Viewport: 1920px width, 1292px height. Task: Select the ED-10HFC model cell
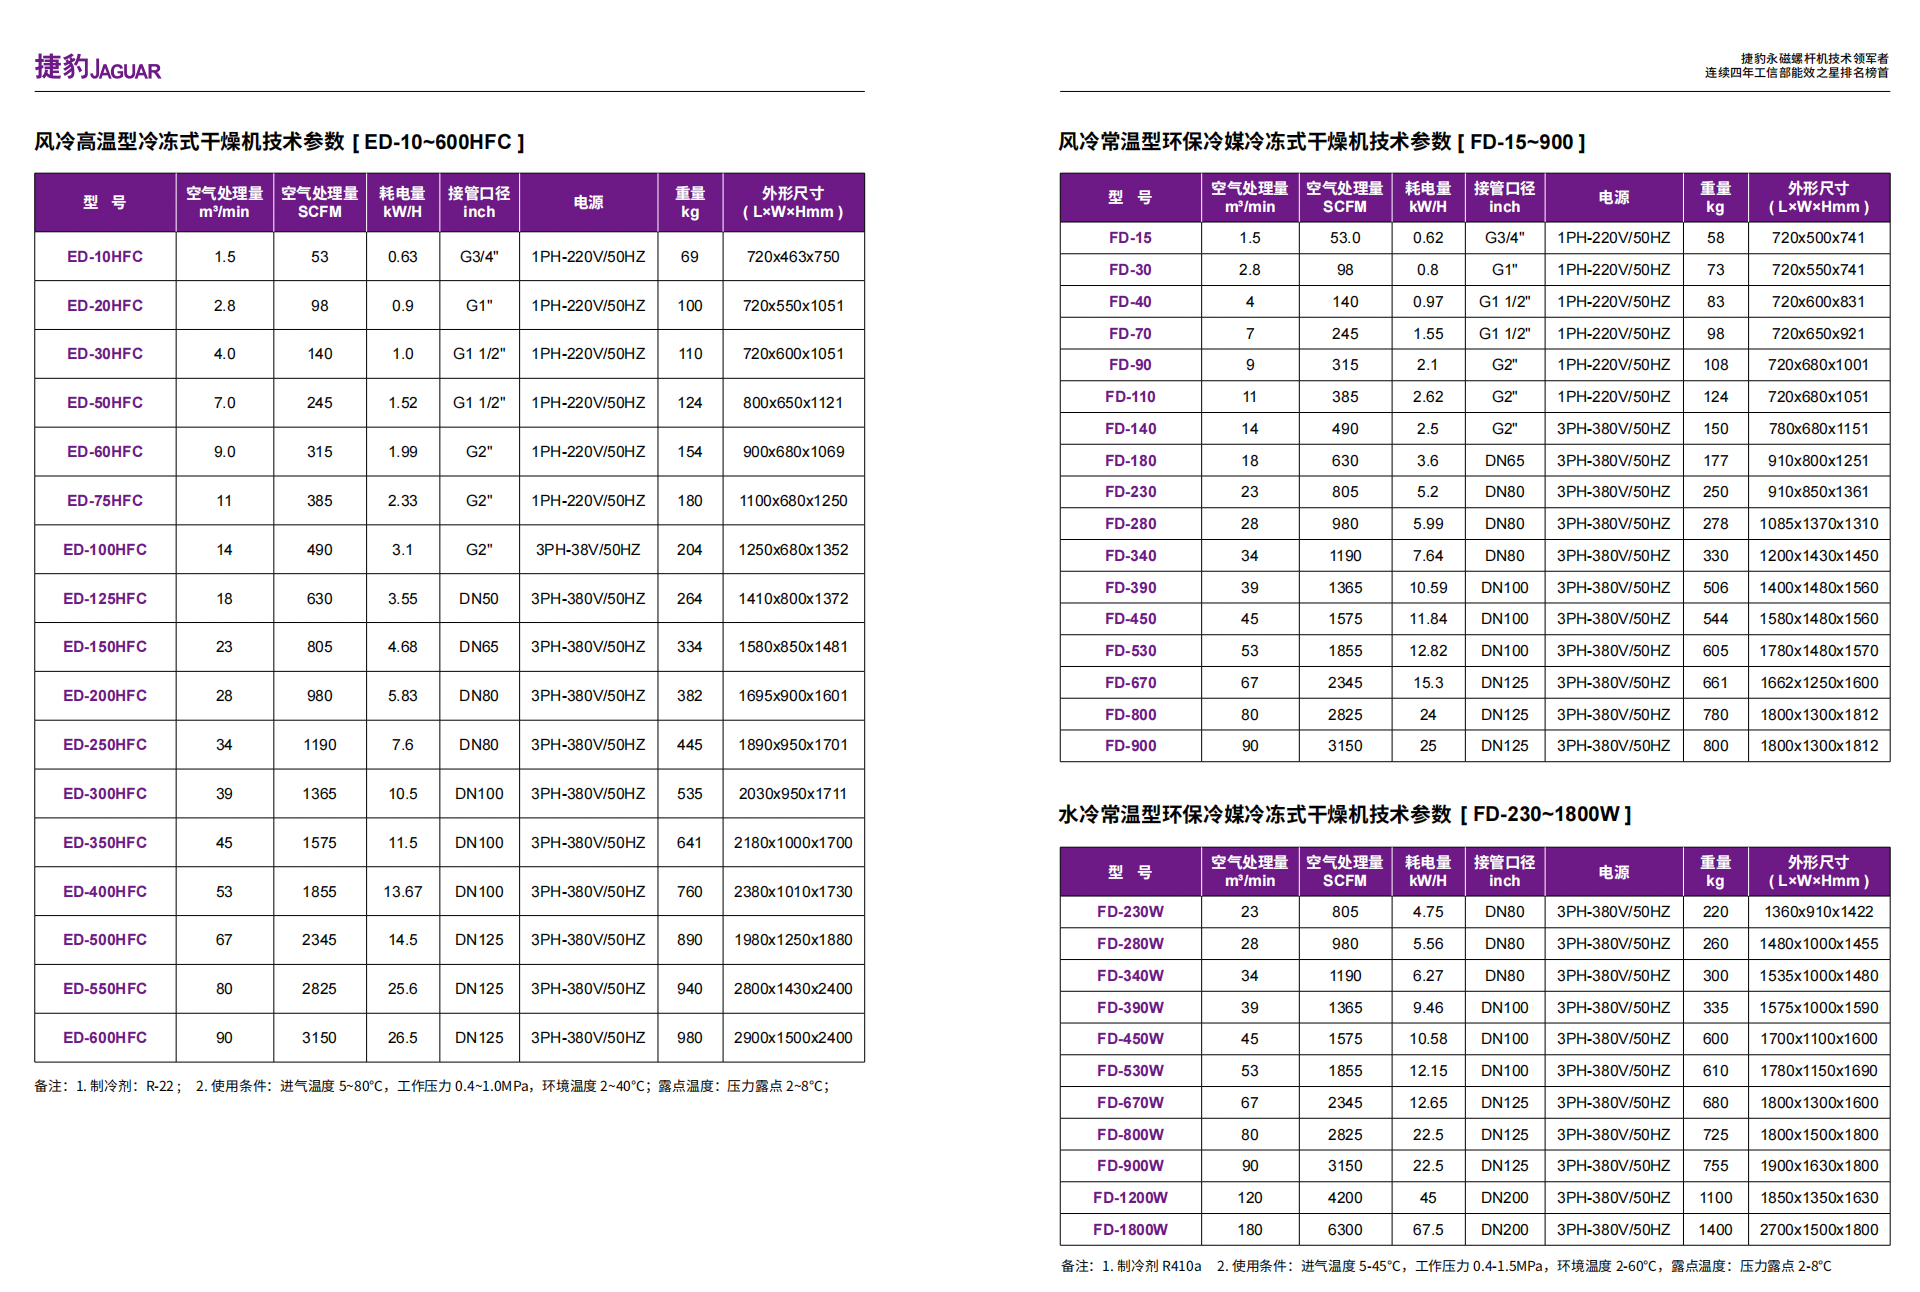105,257
